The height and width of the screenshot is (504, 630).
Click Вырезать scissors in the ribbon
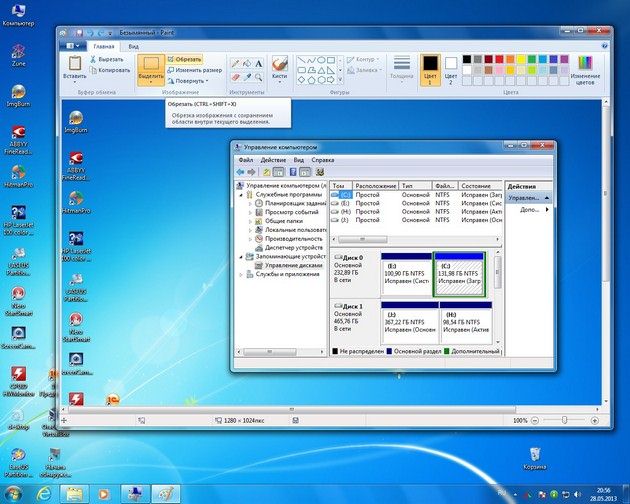pos(106,59)
